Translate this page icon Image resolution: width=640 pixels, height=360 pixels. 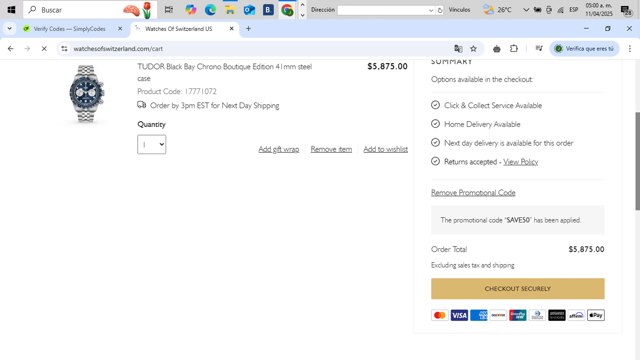[458, 49]
